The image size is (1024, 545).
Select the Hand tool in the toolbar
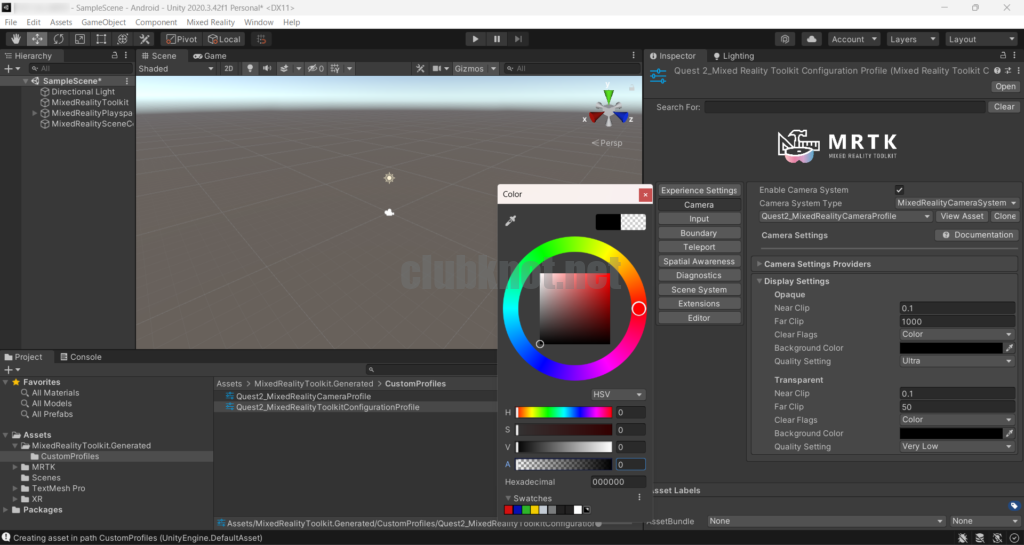click(15, 39)
